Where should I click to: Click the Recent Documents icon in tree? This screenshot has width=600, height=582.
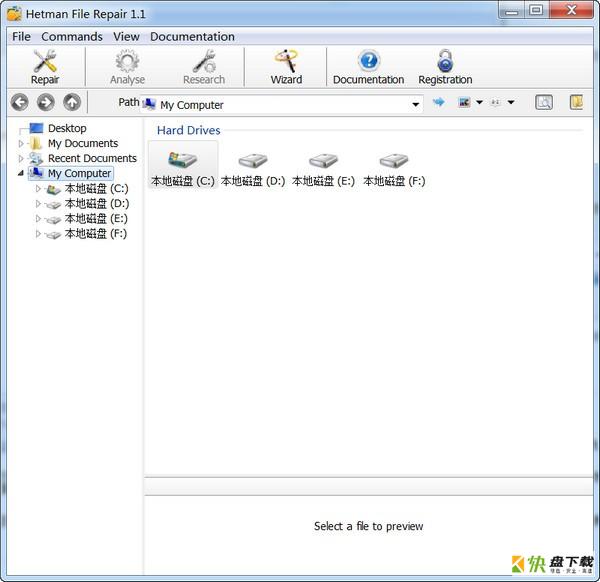(36, 158)
